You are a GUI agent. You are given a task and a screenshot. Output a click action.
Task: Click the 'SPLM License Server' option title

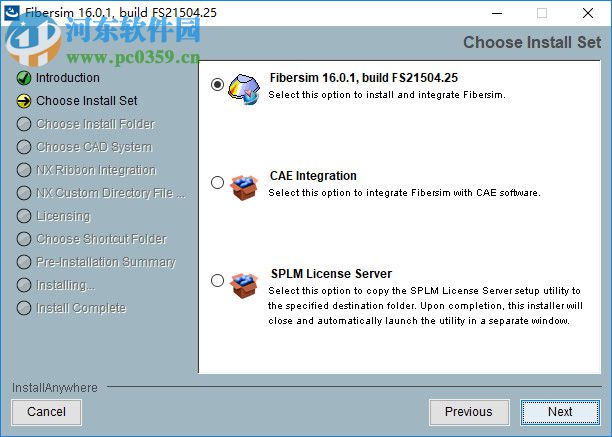331,274
